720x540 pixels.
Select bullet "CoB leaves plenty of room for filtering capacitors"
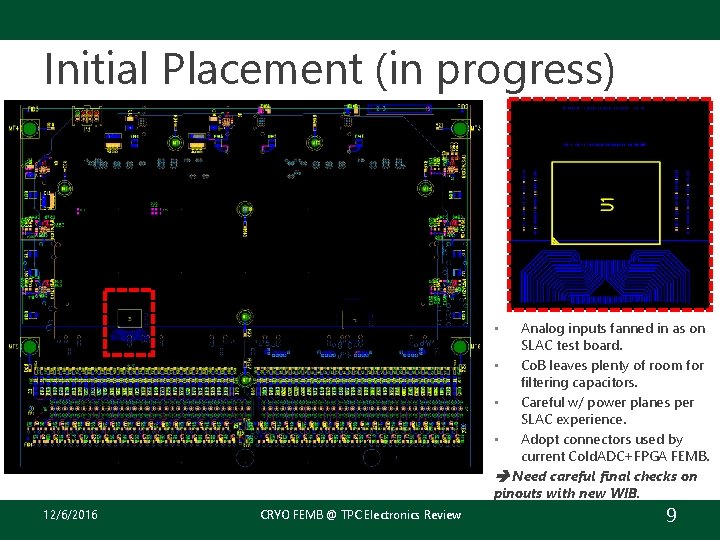pos(612,374)
